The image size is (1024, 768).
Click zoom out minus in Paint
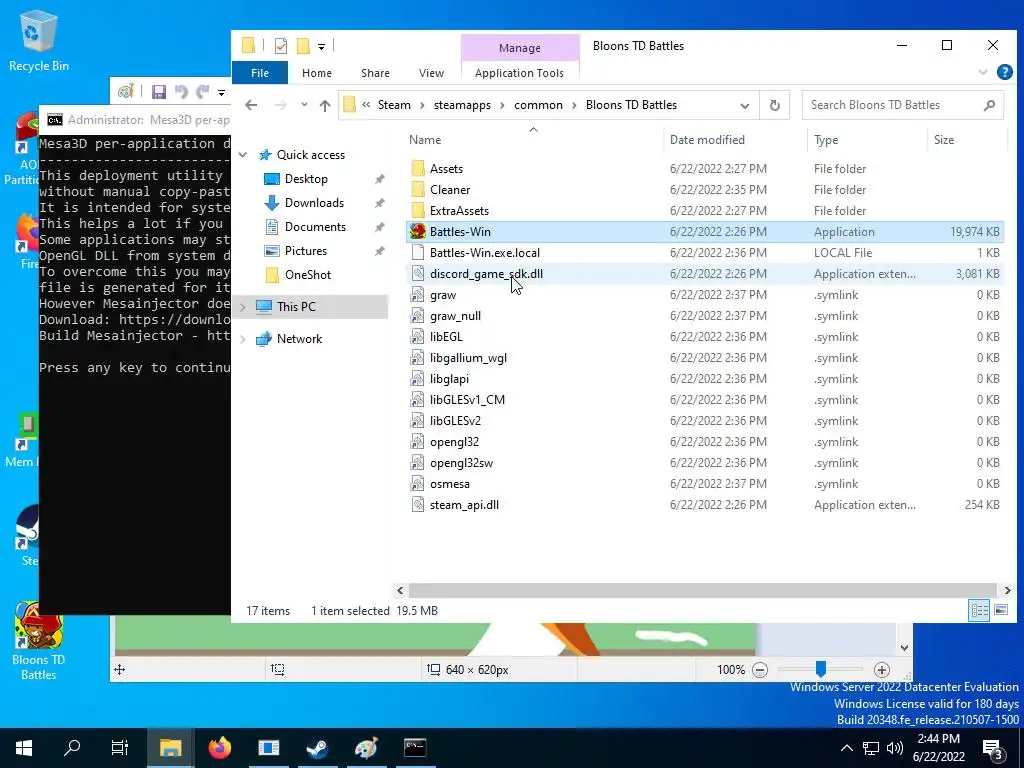760,670
